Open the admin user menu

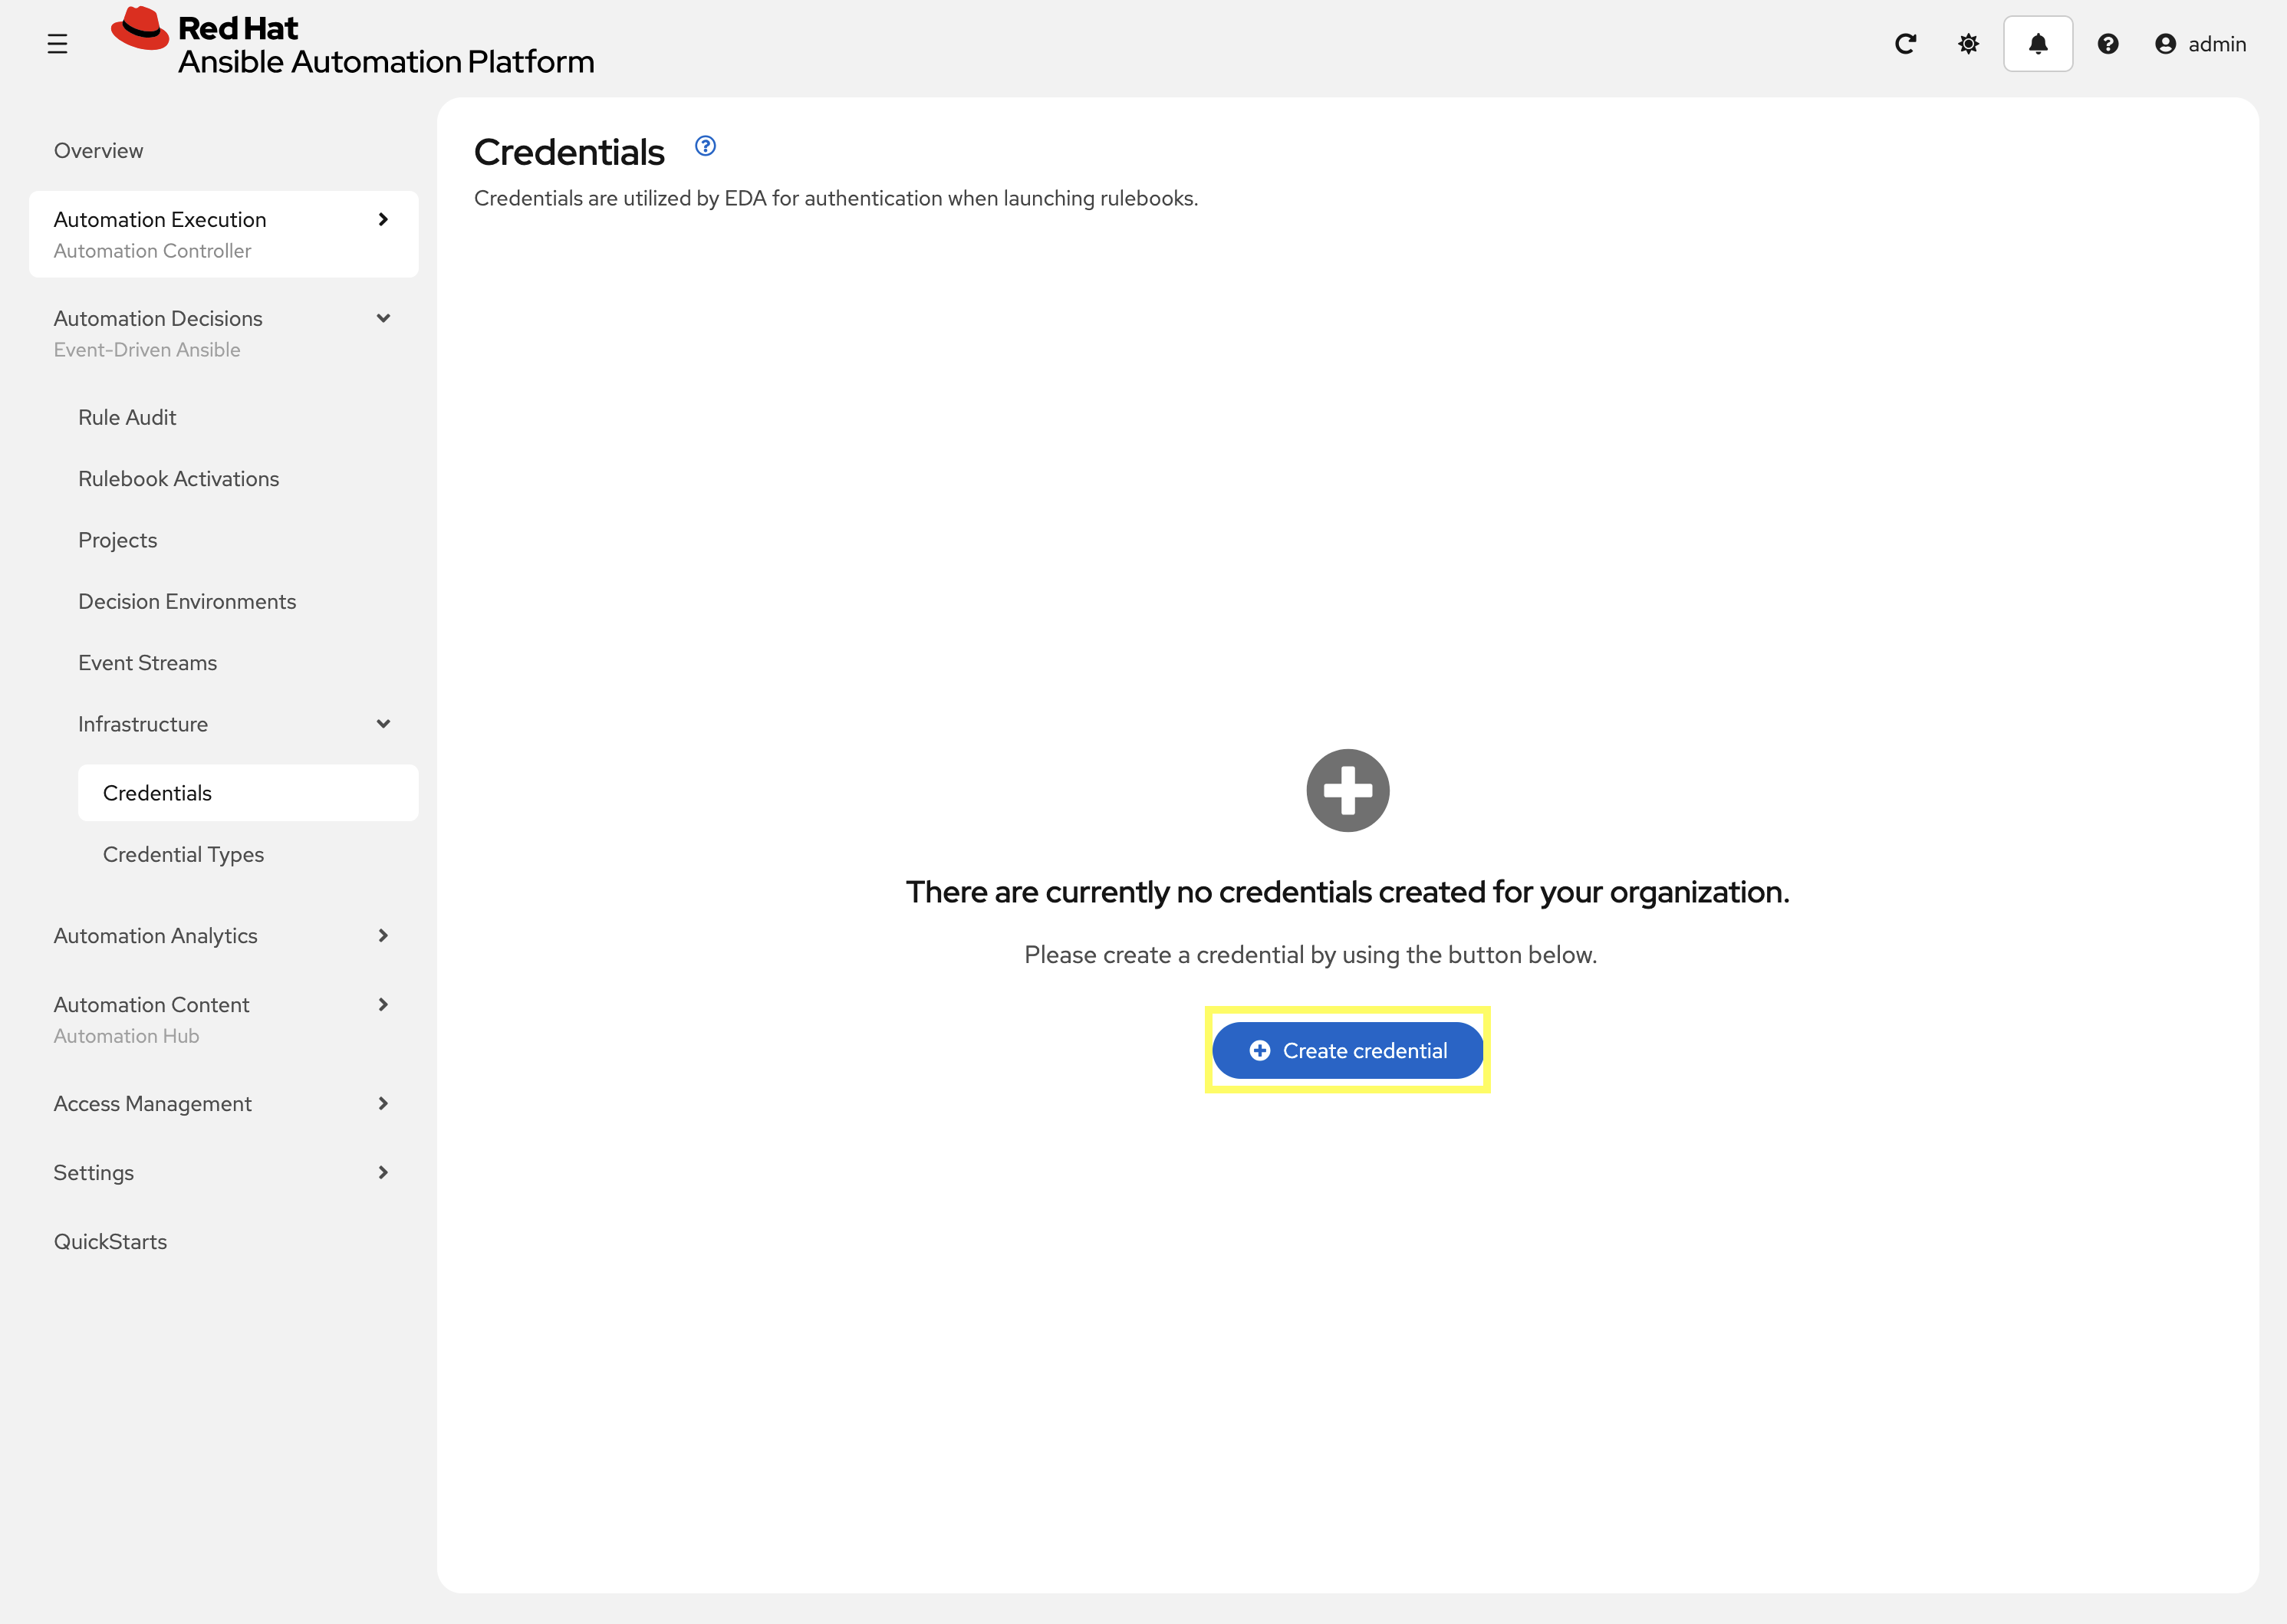tap(2199, 44)
